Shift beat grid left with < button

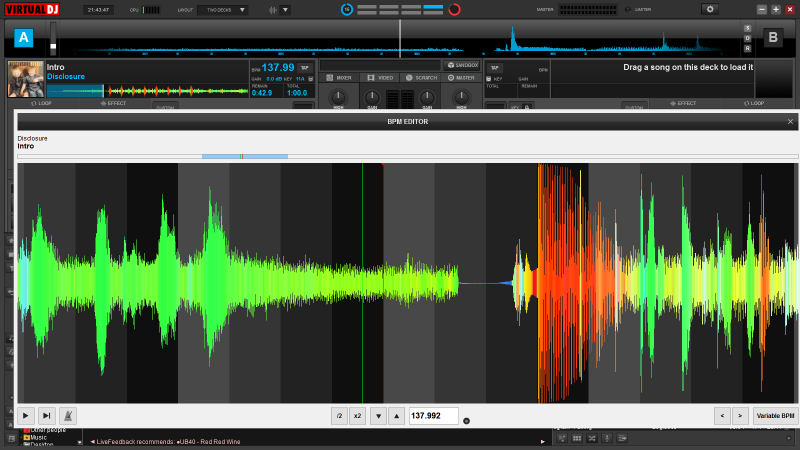coord(722,416)
